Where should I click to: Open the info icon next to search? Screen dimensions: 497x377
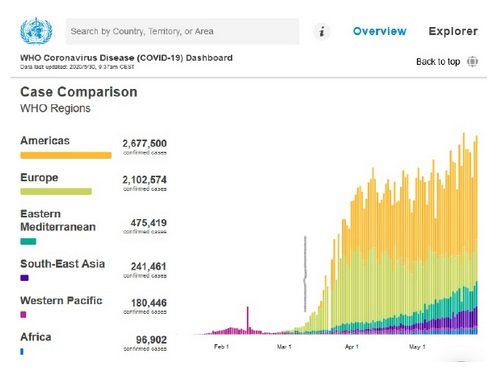click(x=322, y=32)
